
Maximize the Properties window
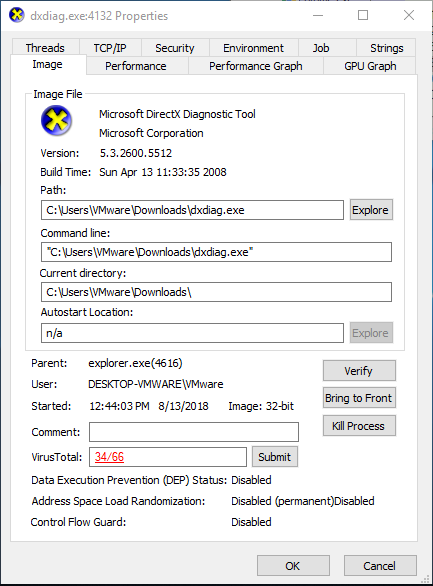pos(363,15)
